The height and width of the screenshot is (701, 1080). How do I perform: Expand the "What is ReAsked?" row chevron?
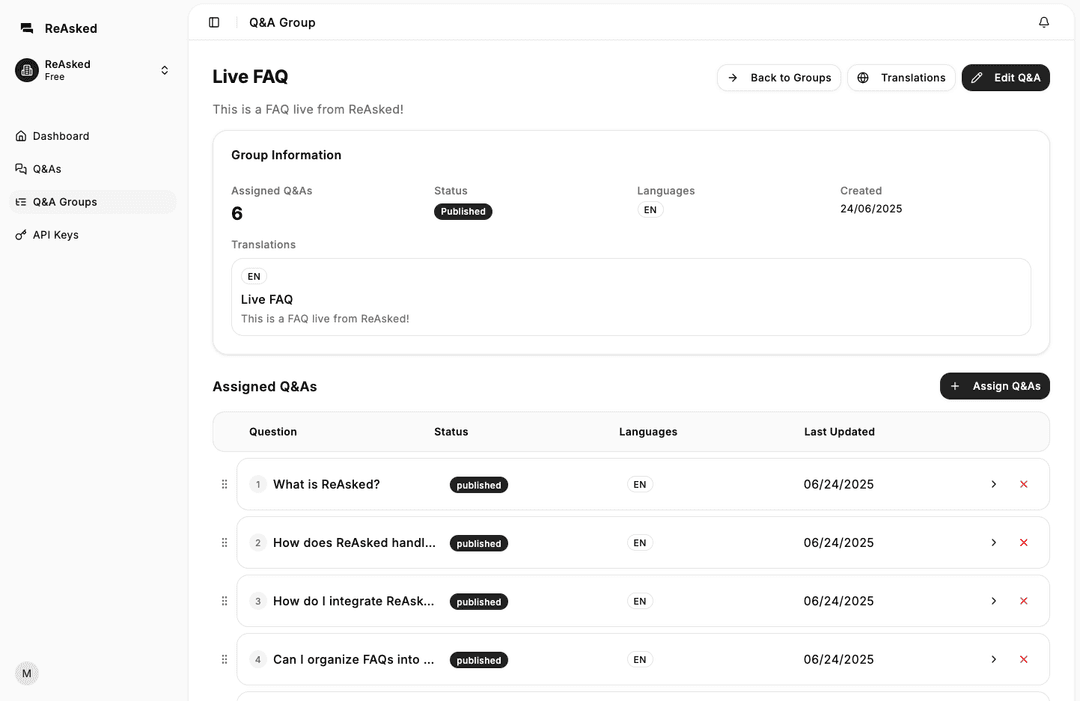[993, 484]
